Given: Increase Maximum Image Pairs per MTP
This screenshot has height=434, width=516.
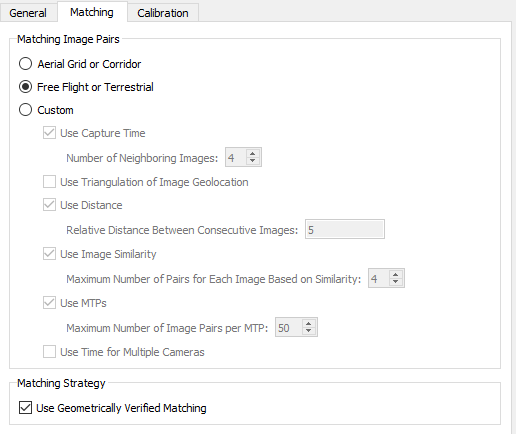Looking at the screenshot, I should click(309, 324).
